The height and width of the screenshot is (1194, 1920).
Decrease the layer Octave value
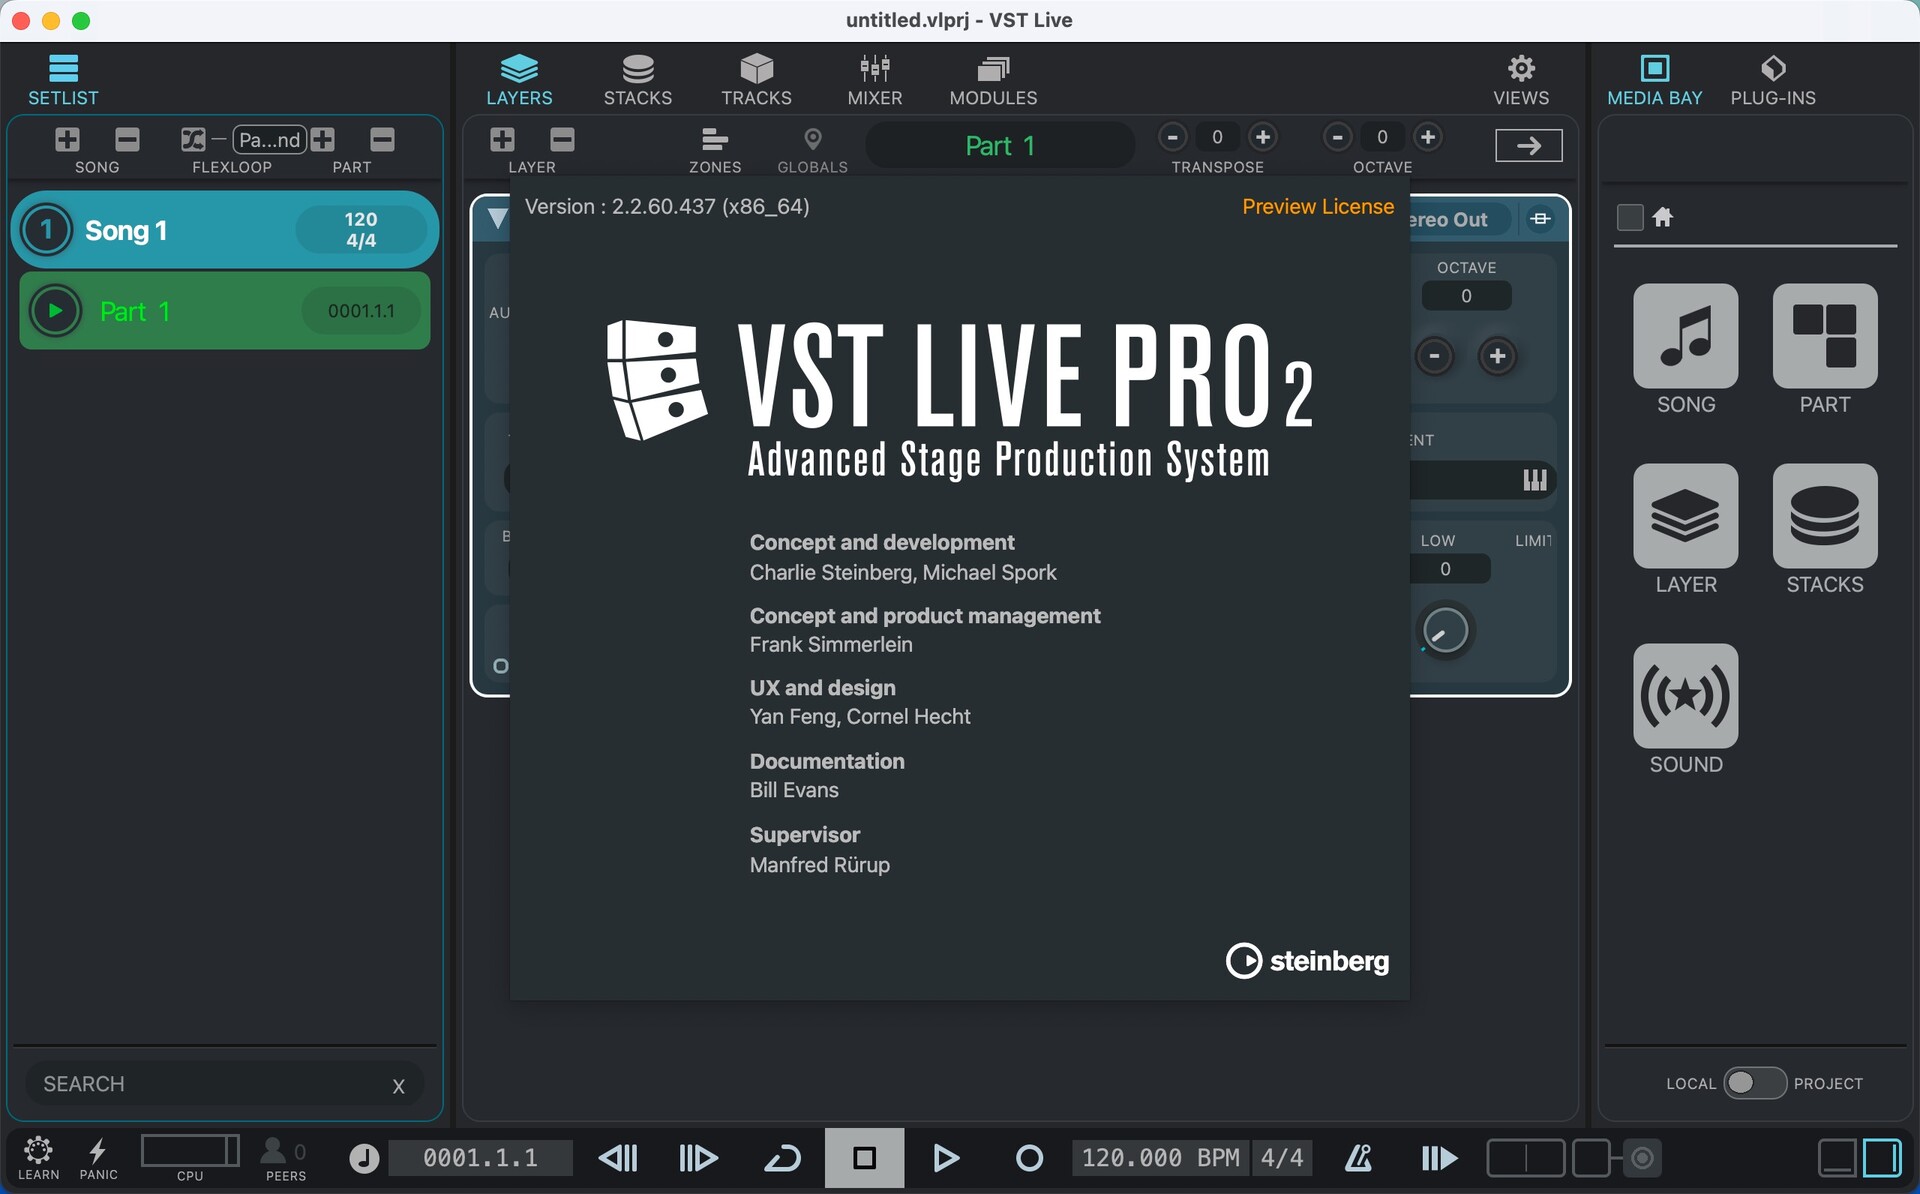click(1435, 356)
